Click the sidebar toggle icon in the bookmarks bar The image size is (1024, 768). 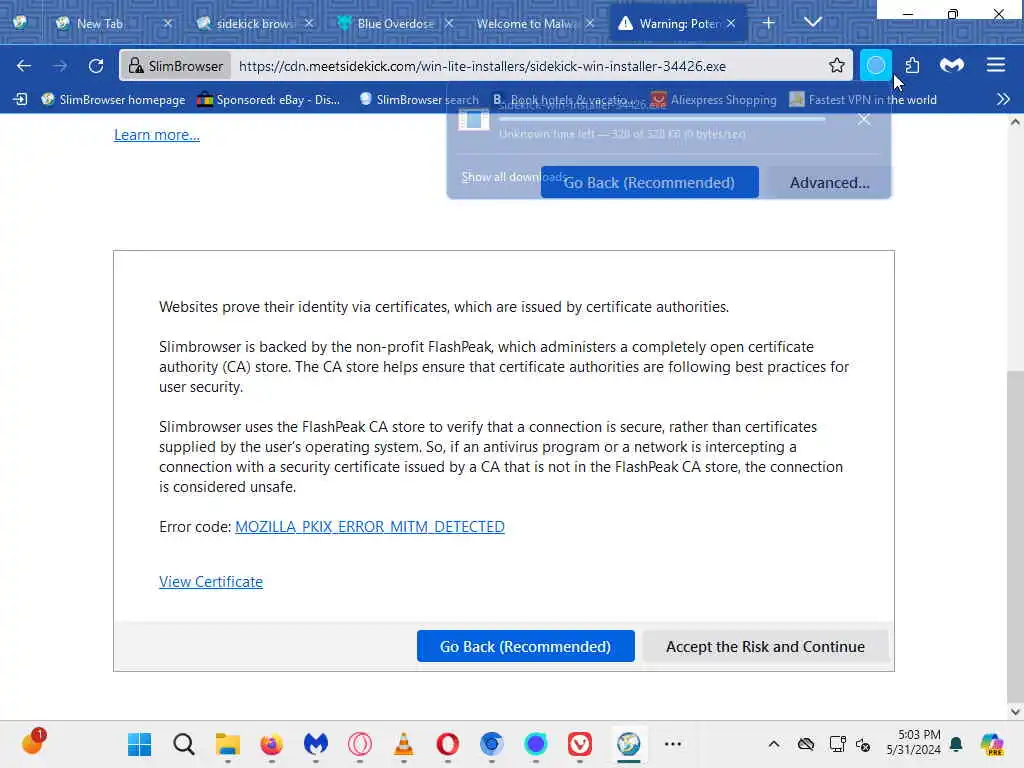(20, 99)
